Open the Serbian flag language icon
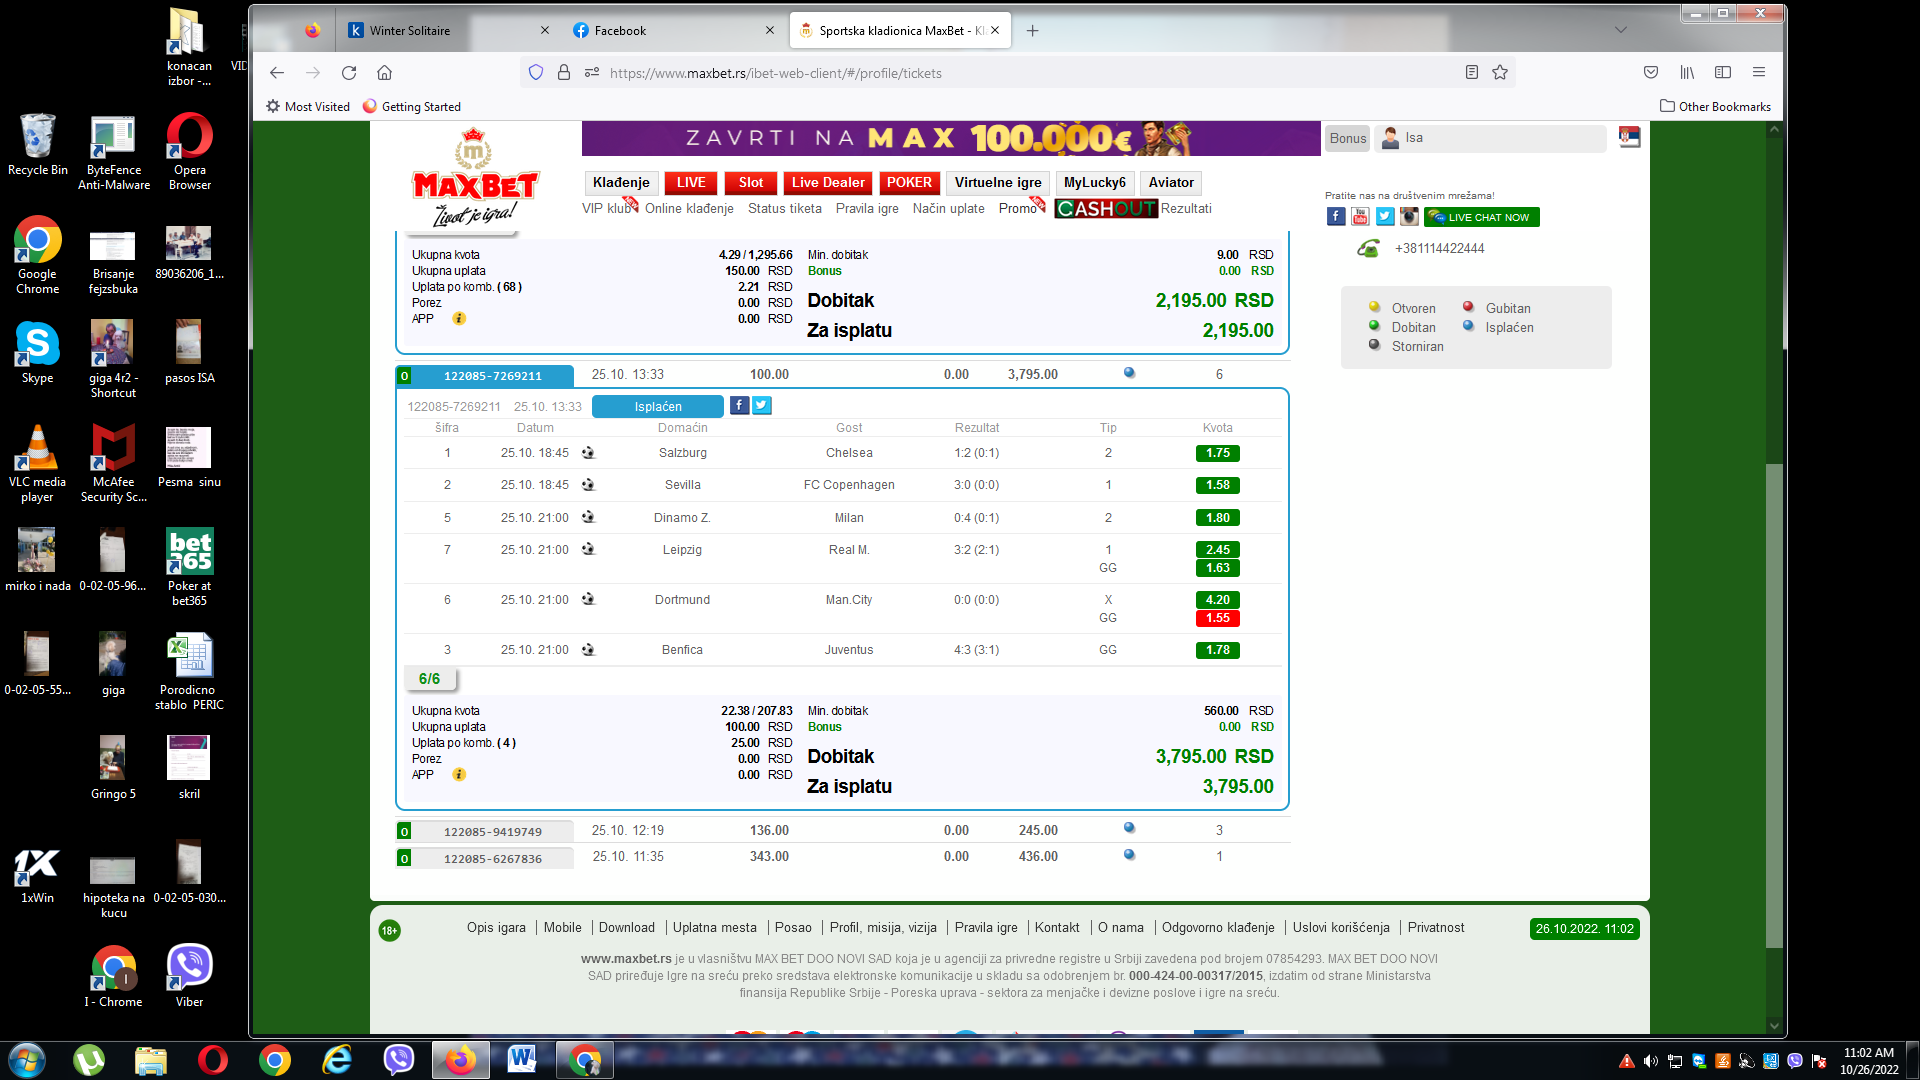 point(1630,137)
